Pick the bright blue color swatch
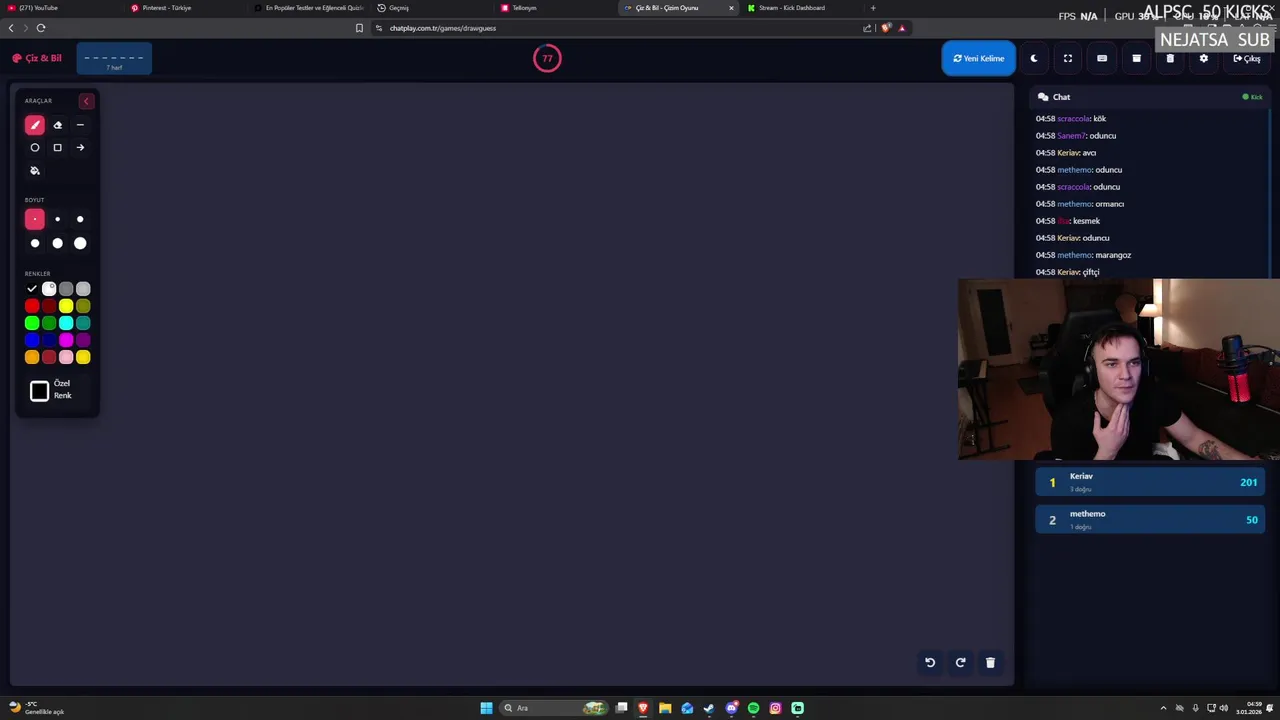 click(32, 340)
